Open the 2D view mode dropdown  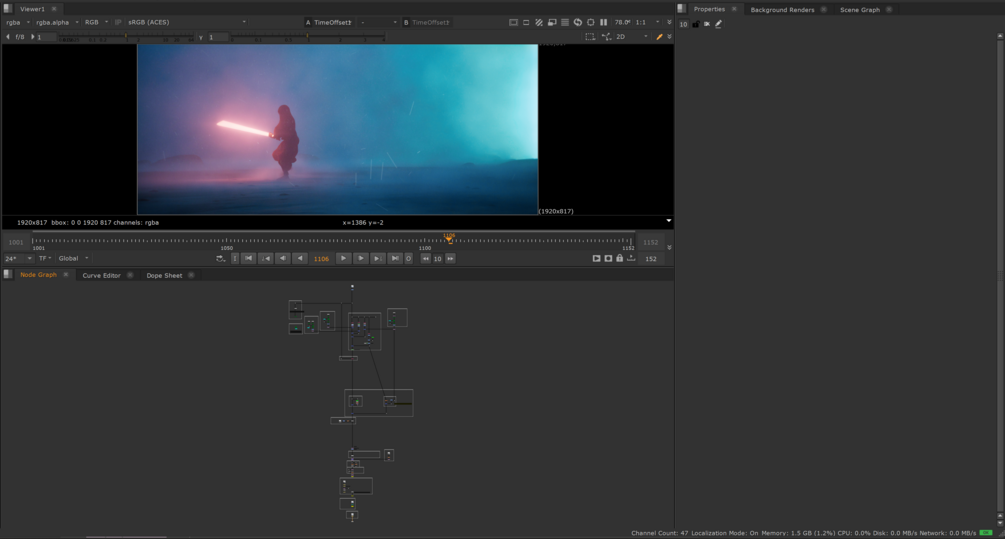(631, 37)
